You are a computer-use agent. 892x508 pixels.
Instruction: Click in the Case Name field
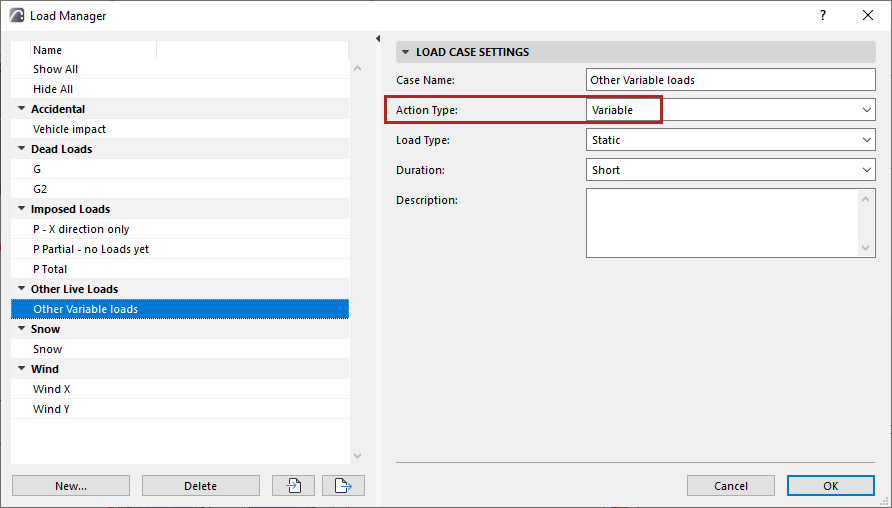(x=730, y=80)
